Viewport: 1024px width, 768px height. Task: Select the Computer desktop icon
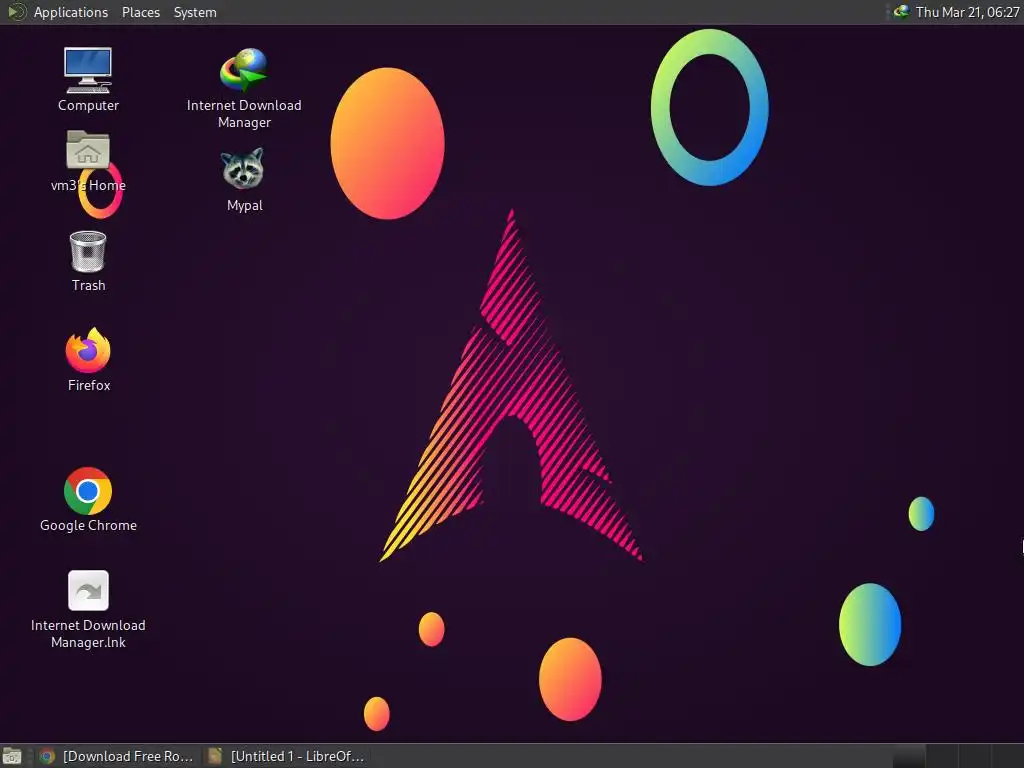(88, 71)
